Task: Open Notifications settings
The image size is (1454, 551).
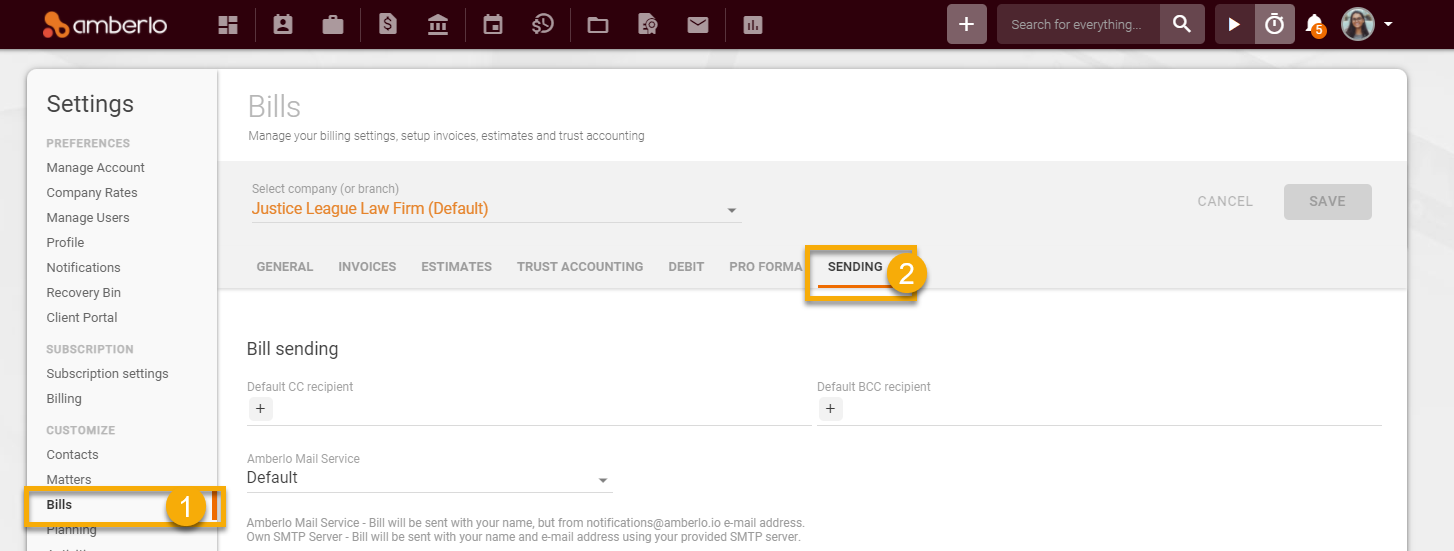Action: tap(83, 268)
